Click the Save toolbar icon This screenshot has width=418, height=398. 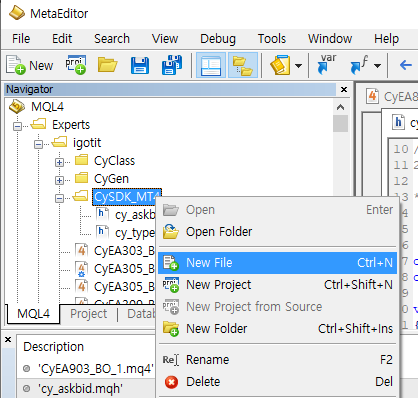click(x=140, y=65)
